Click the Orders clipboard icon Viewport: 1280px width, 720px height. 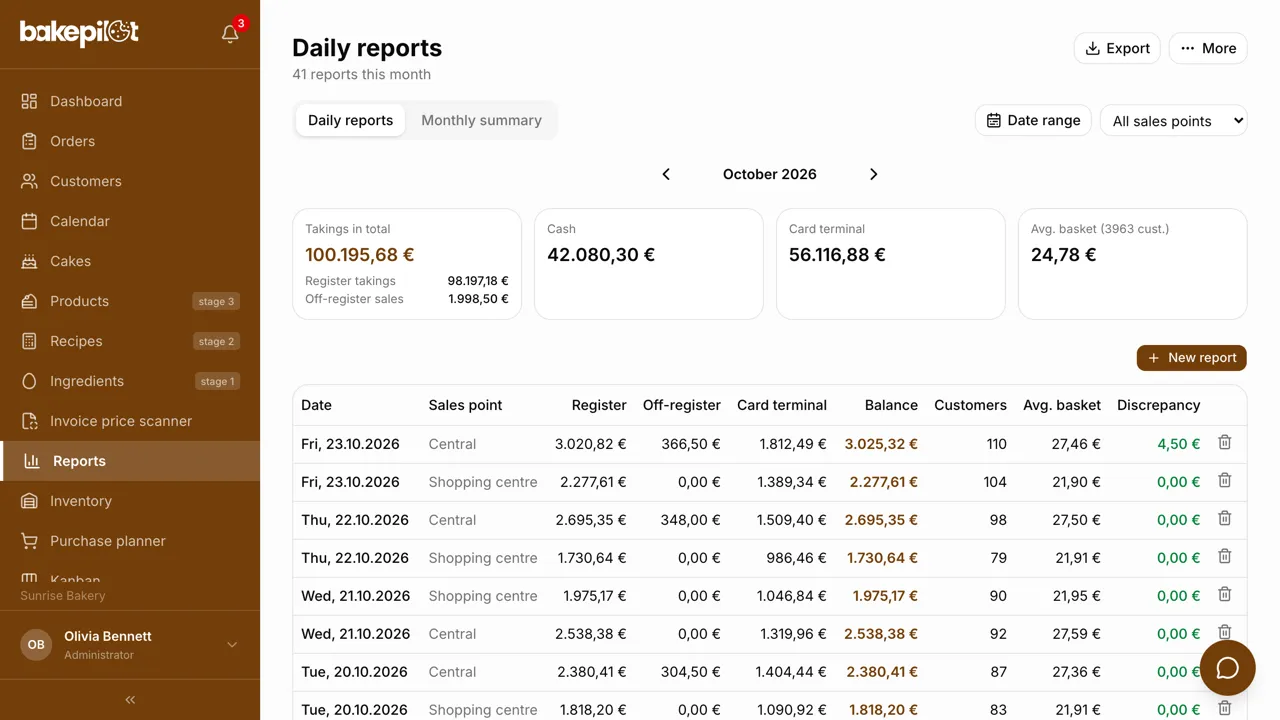30,141
